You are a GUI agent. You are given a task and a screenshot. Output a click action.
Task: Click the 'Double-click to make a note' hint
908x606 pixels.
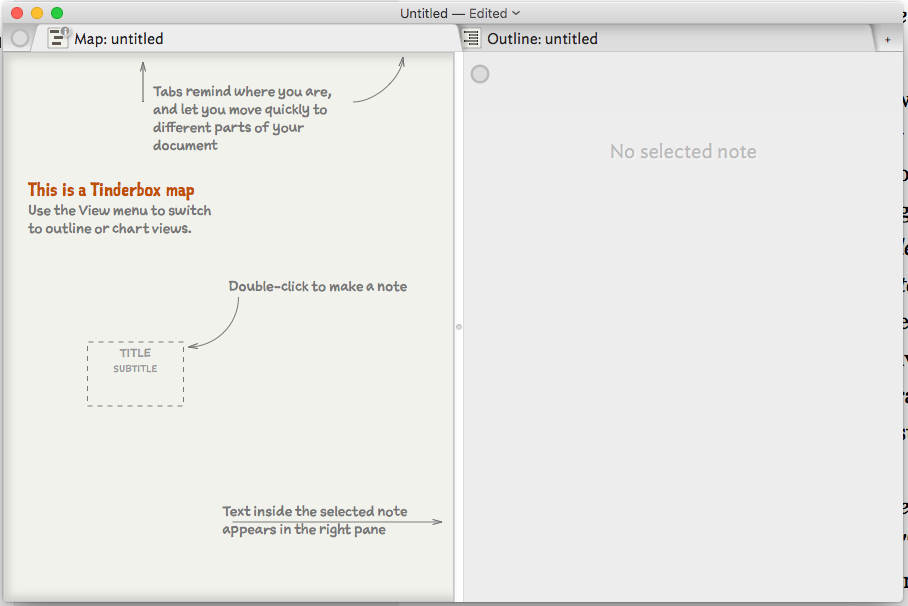pos(317,286)
